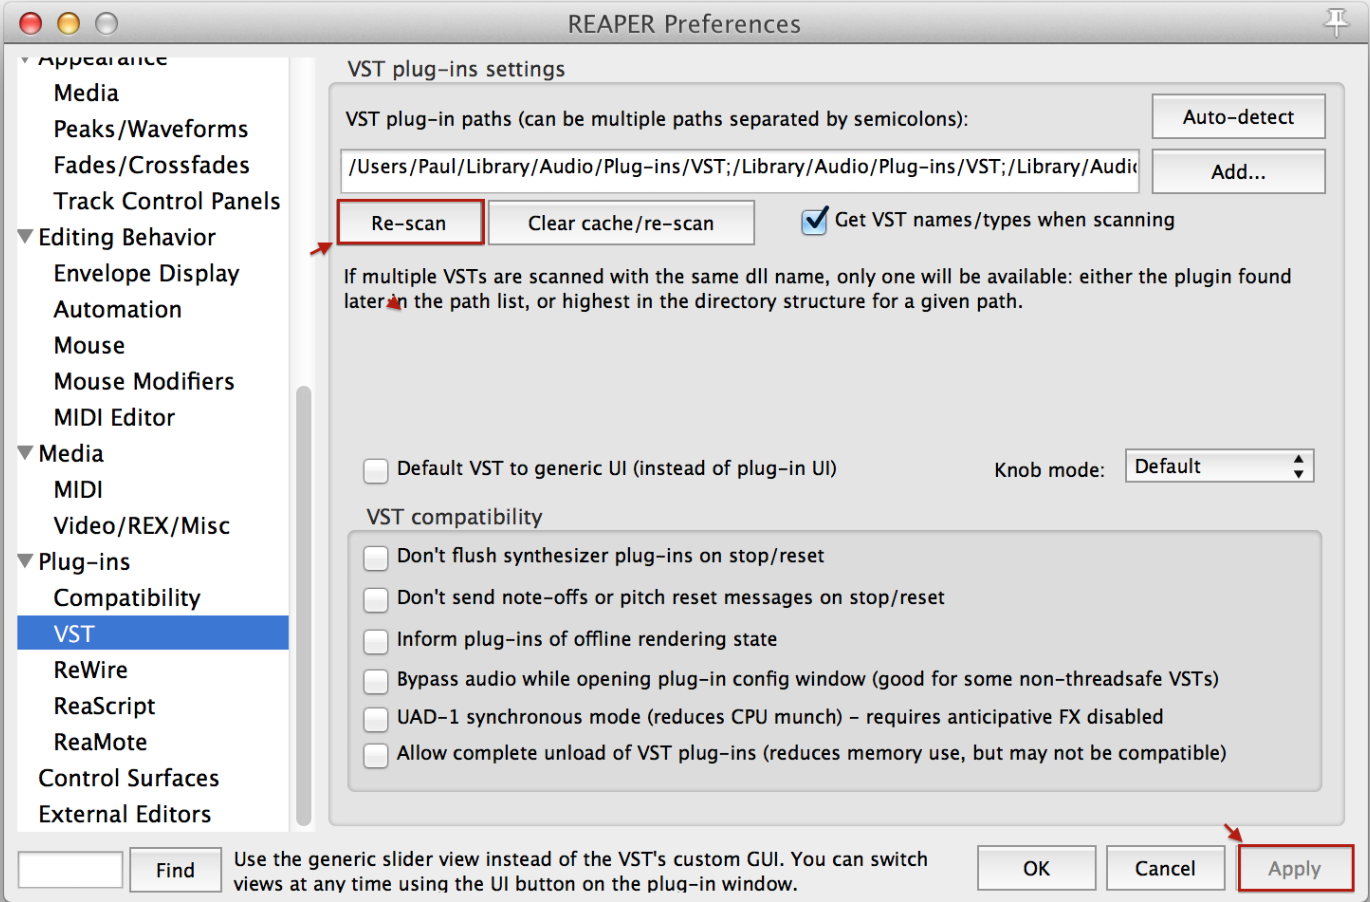
Task: Select Editing Behavior category
Action: point(127,237)
